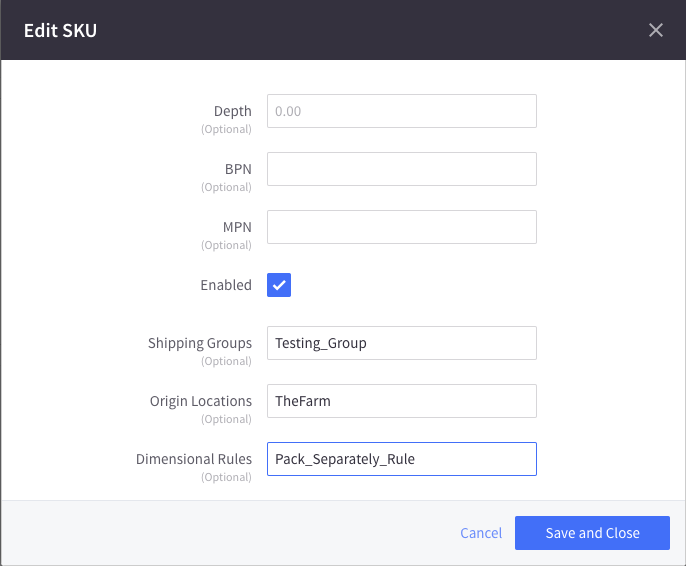
Task: Open the Shipping Groups field containing Testing_Group
Action: coord(401,343)
